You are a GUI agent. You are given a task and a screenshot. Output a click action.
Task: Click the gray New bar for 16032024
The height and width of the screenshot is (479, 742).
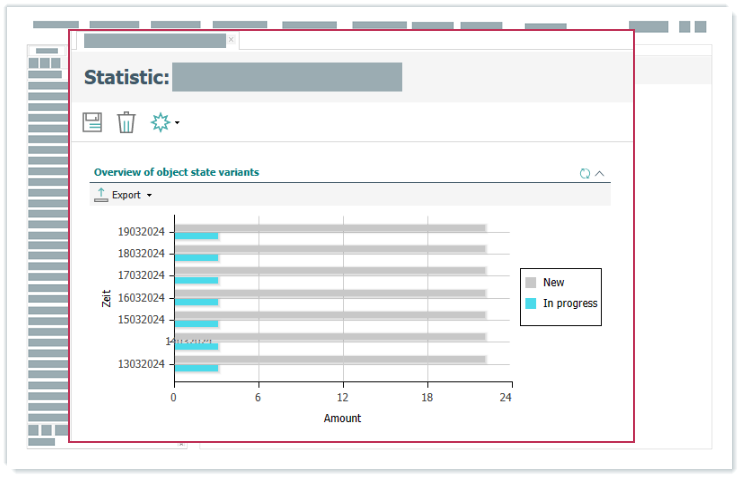[x=330, y=293]
